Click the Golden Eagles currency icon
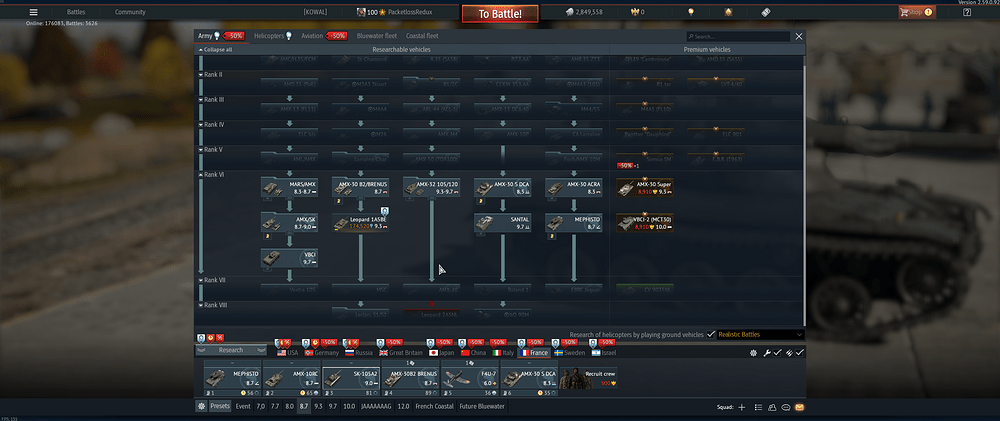Viewport: 1000px width, 421px height. point(635,12)
